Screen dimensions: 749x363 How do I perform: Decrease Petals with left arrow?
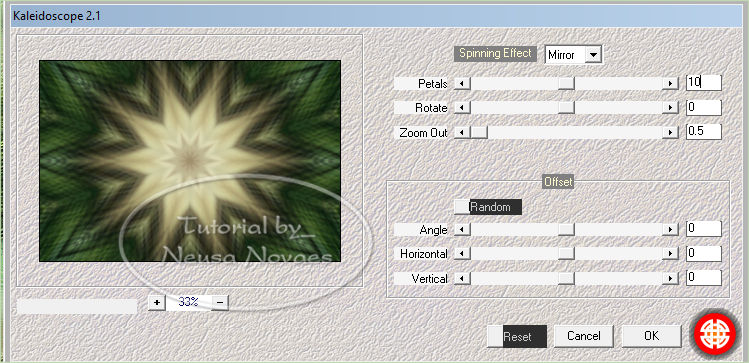click(x=461, y=84)
